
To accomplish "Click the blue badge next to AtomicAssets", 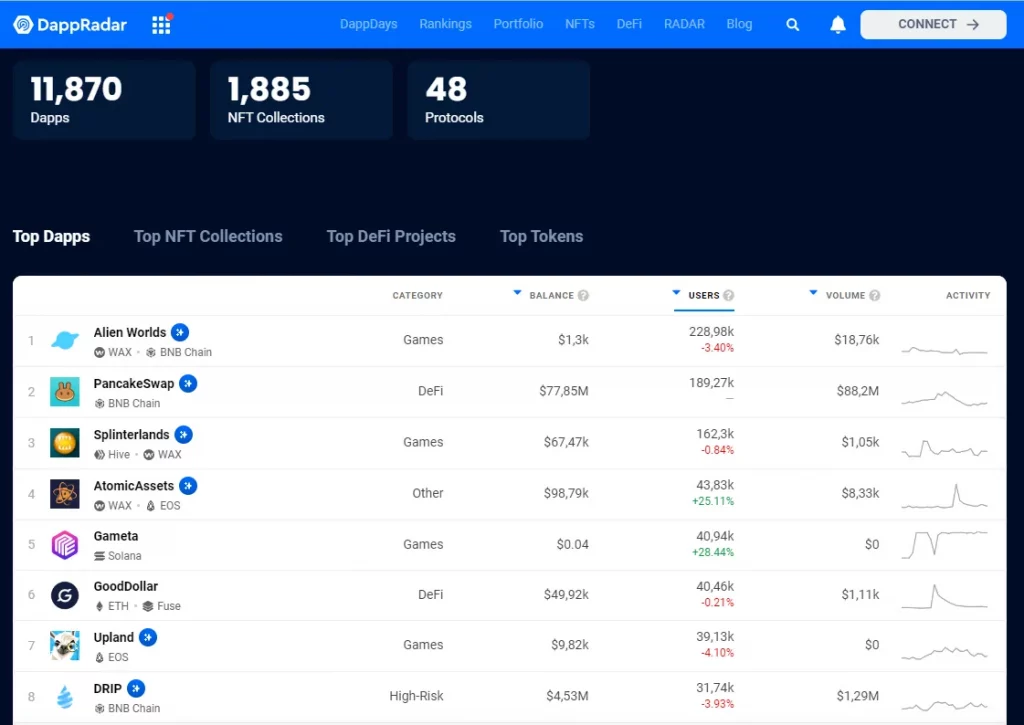I will point(188,486).
